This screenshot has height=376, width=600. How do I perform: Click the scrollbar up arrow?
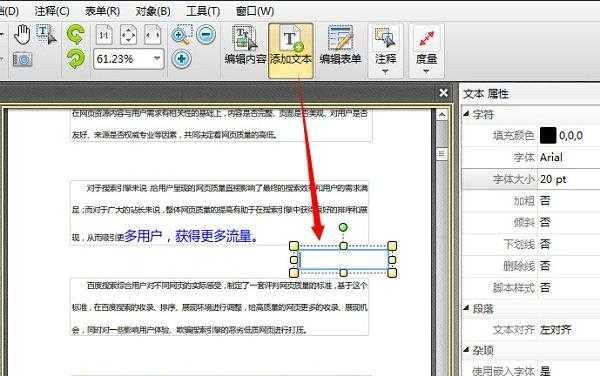(x=442, y=115)
